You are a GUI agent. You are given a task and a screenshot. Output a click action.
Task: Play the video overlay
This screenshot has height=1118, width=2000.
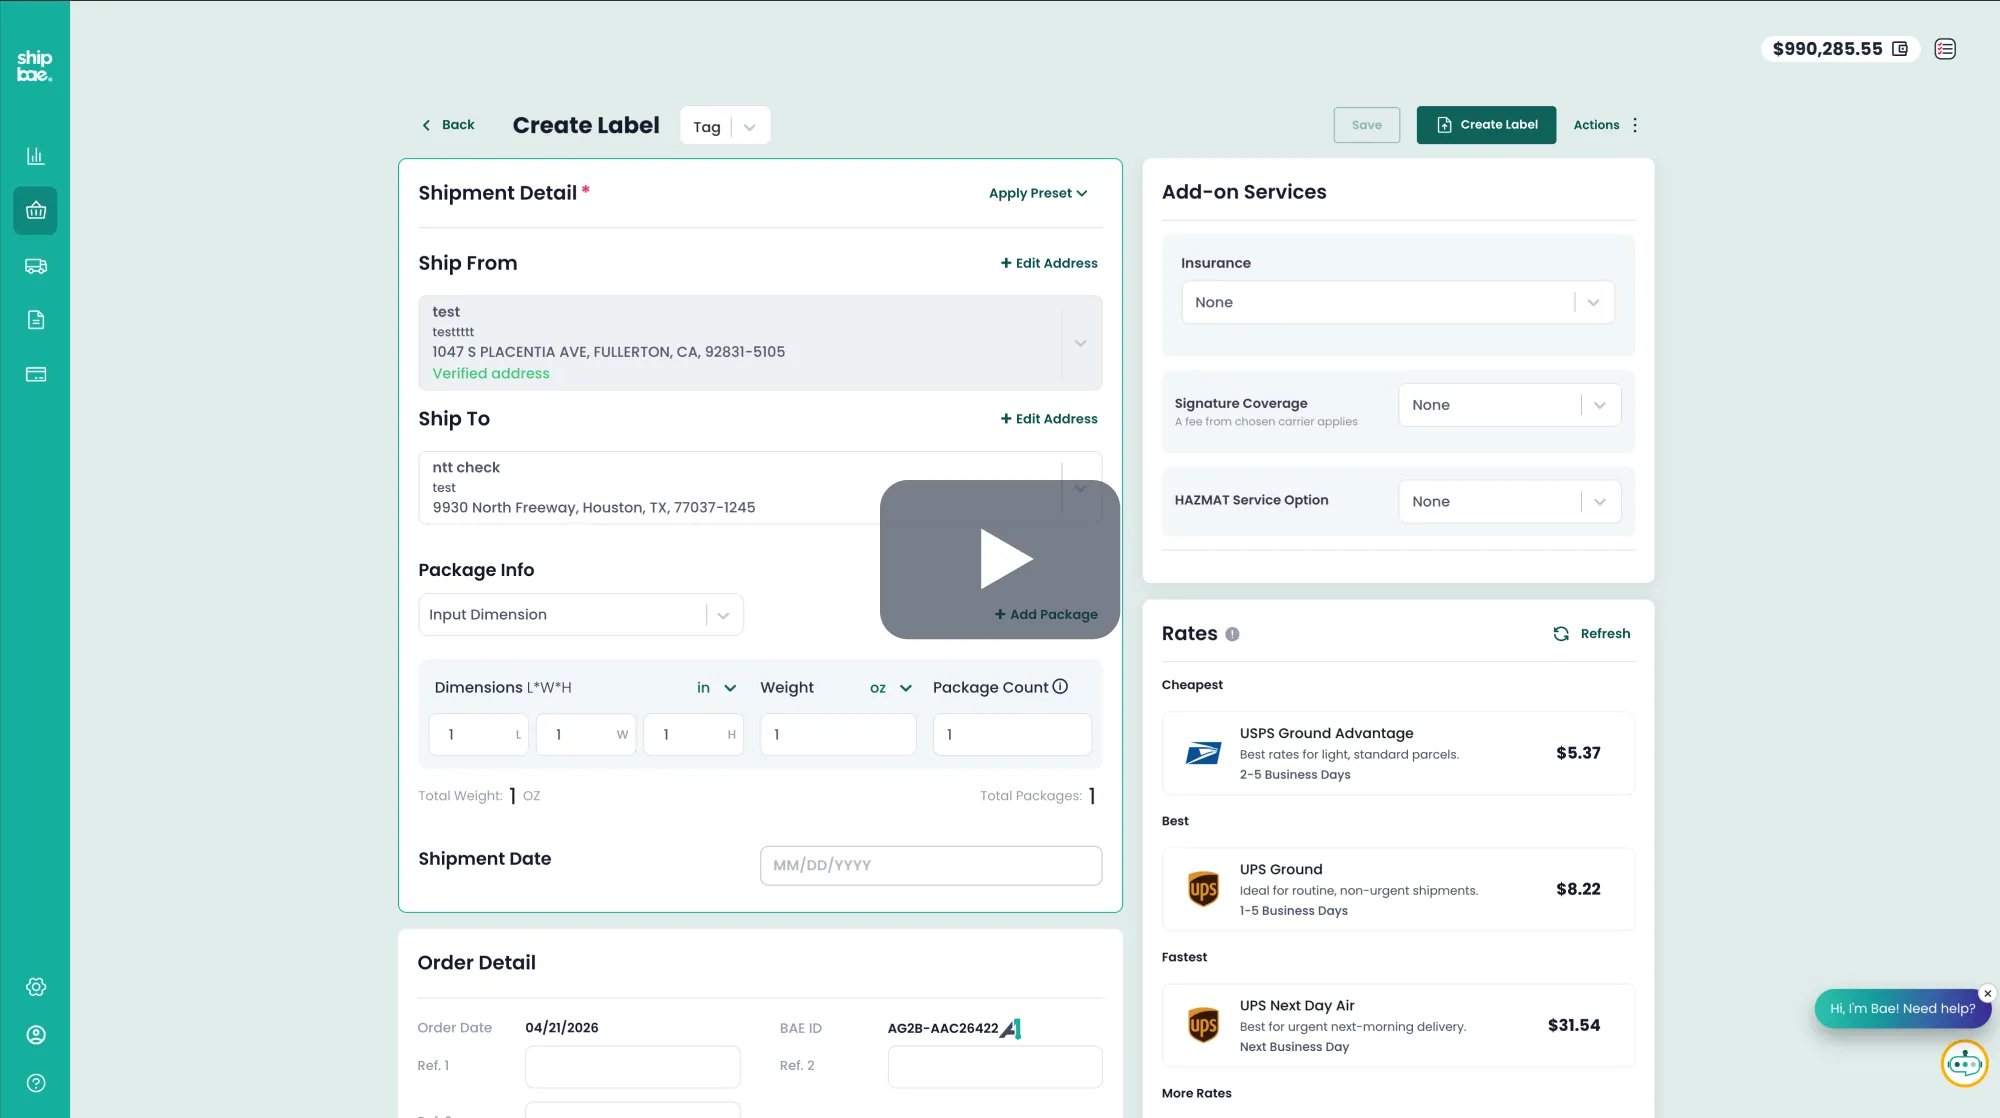(1000, 559)
